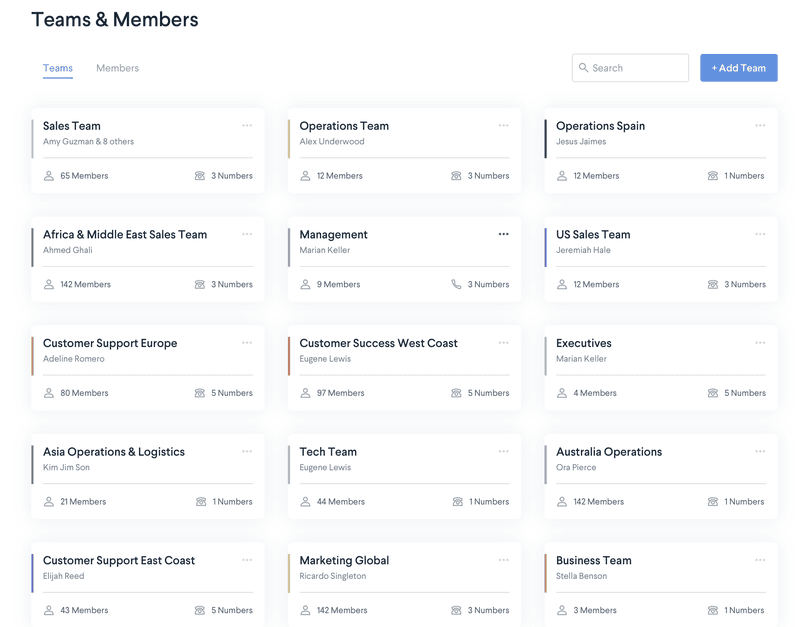Viewport: 800px width, 627px height.
Task: Click the phone numbers icon on Operations Team card
Action: pos(457,175)
